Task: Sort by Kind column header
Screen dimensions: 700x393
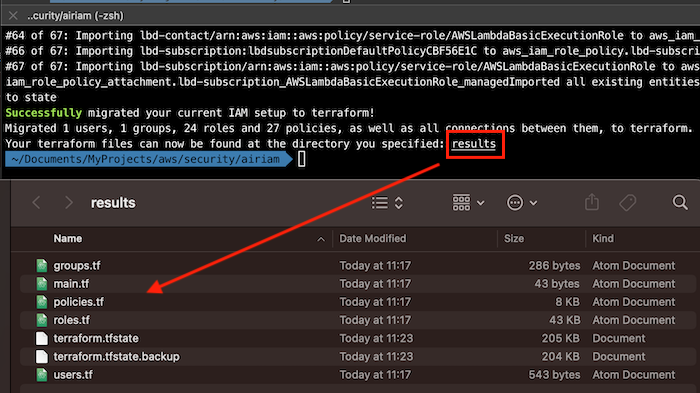Action: point(603,238)
